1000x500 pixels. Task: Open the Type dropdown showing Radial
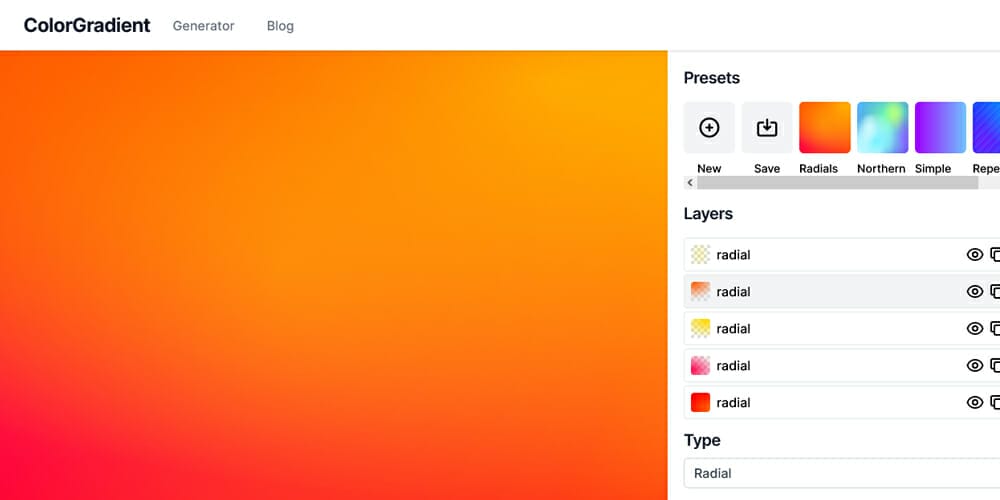840,473
